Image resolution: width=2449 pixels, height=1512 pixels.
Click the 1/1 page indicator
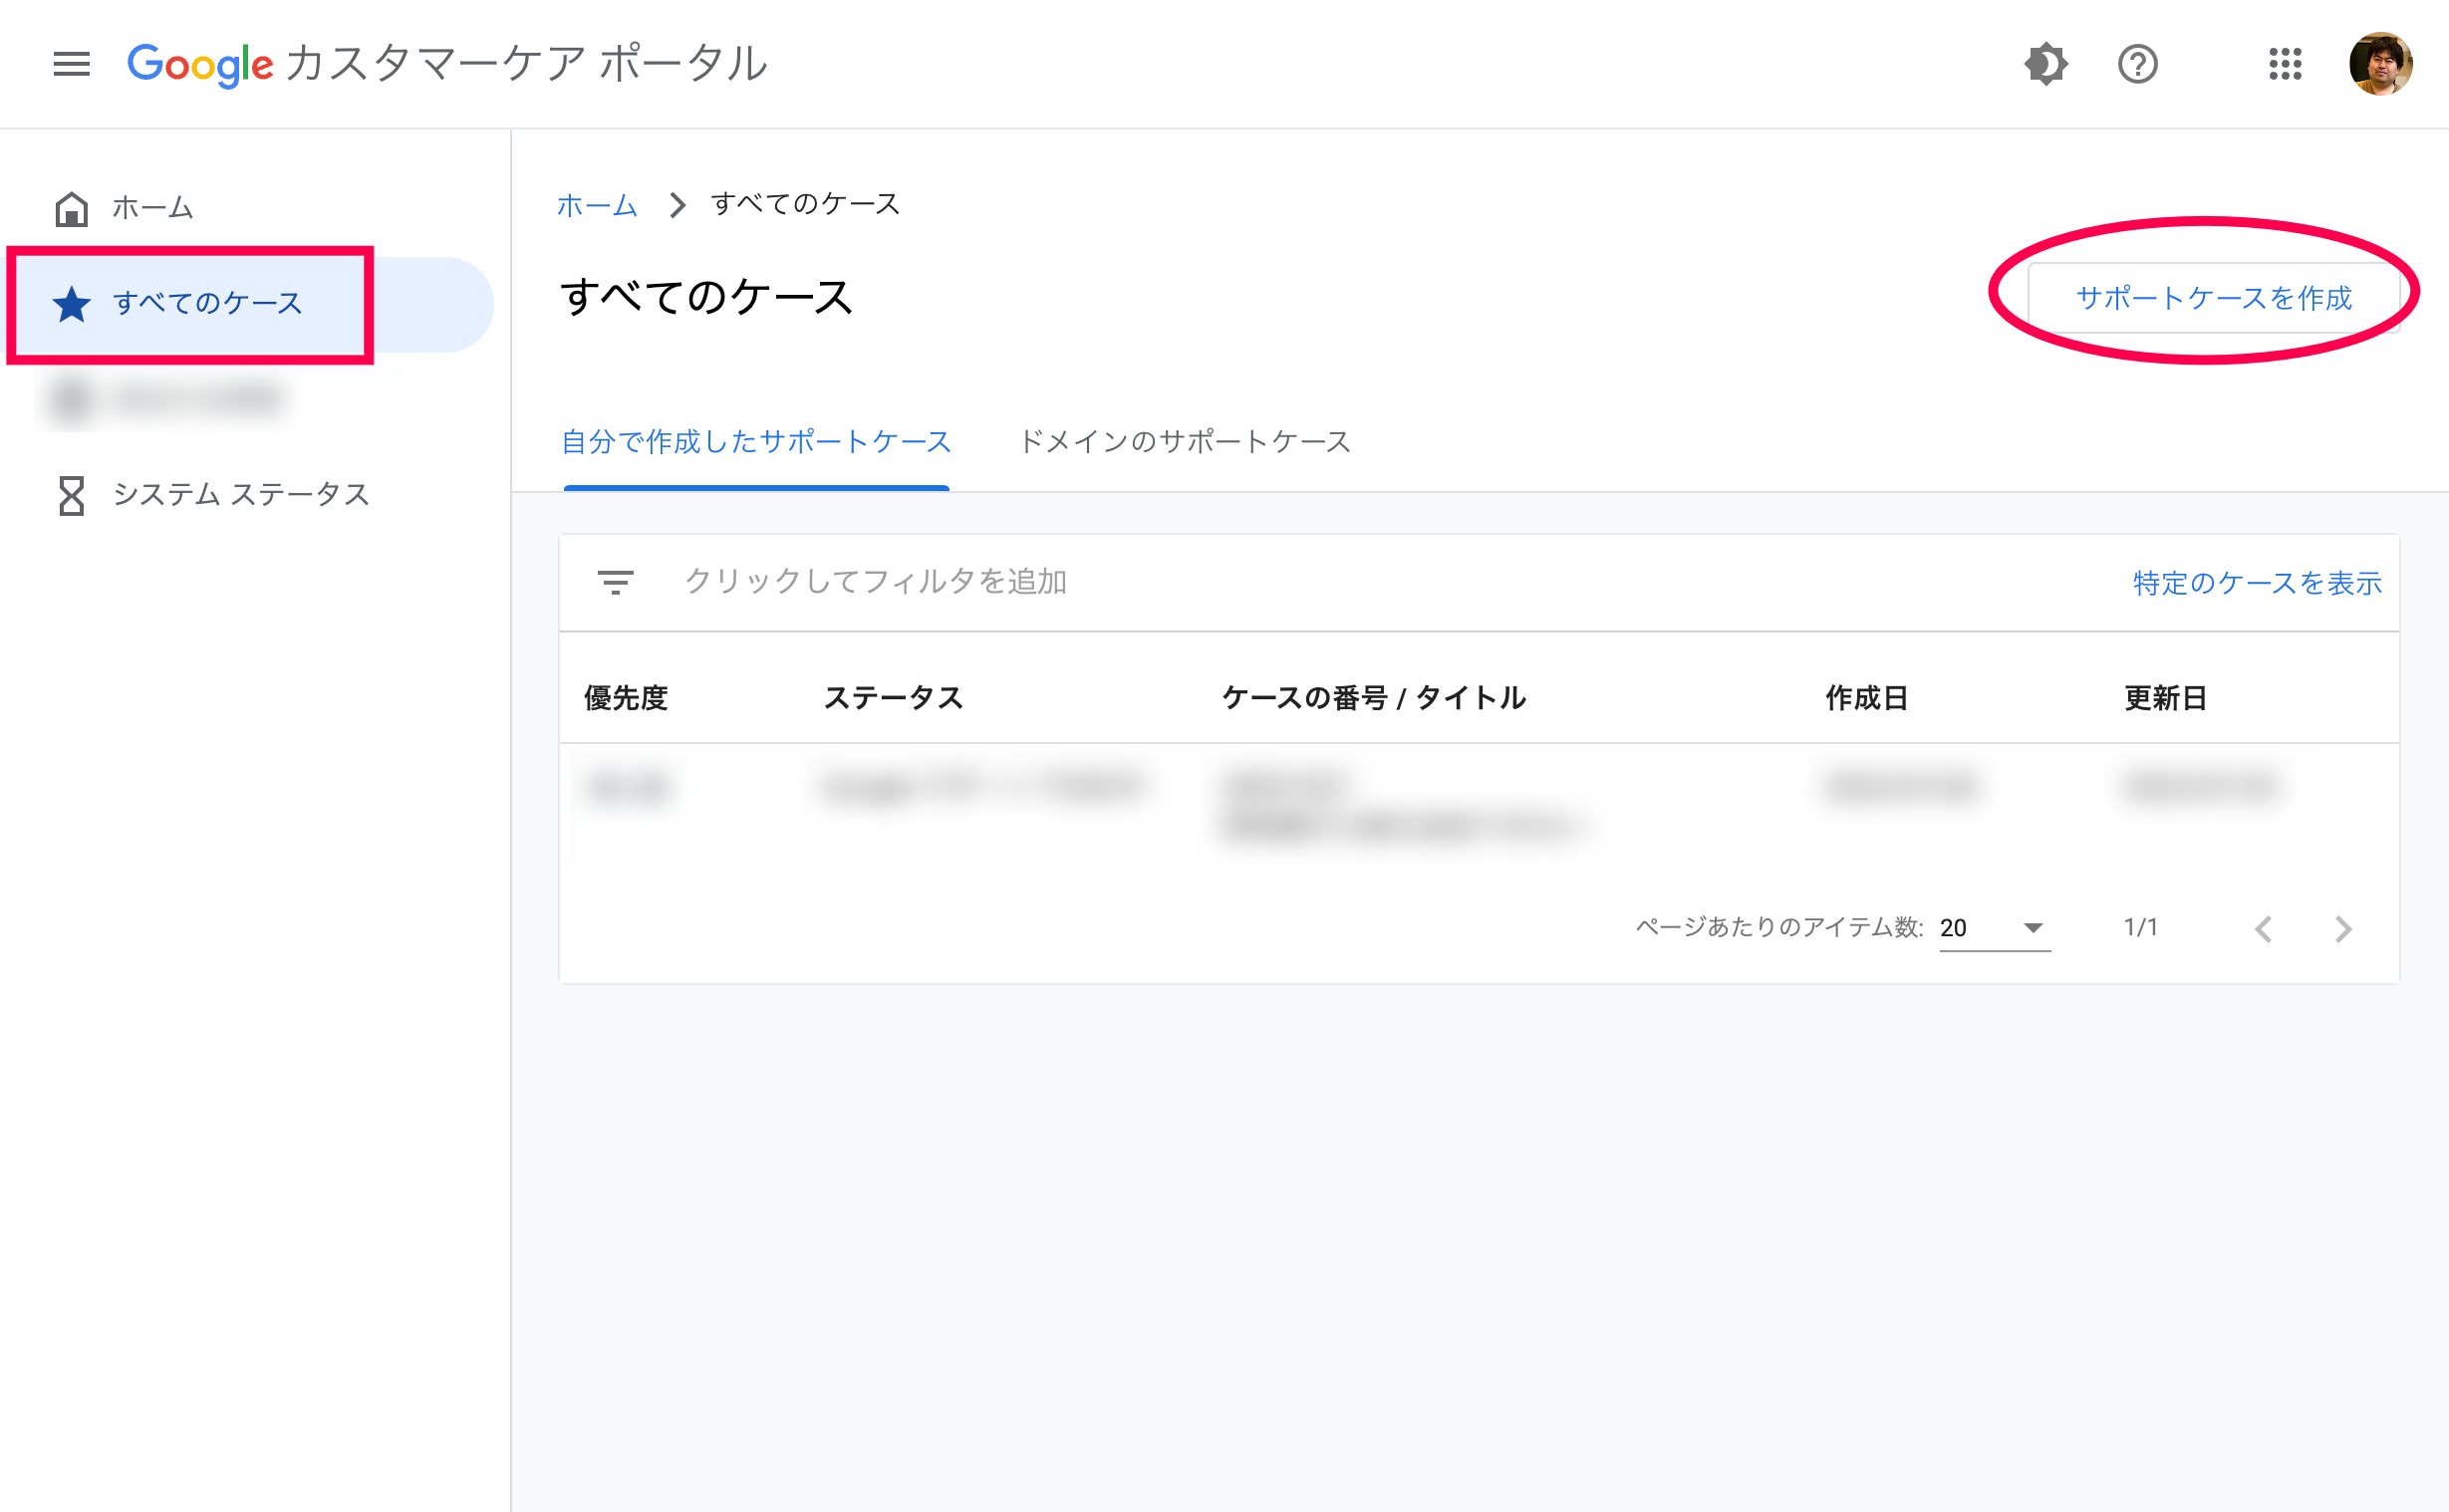(x=2140, y=928)
